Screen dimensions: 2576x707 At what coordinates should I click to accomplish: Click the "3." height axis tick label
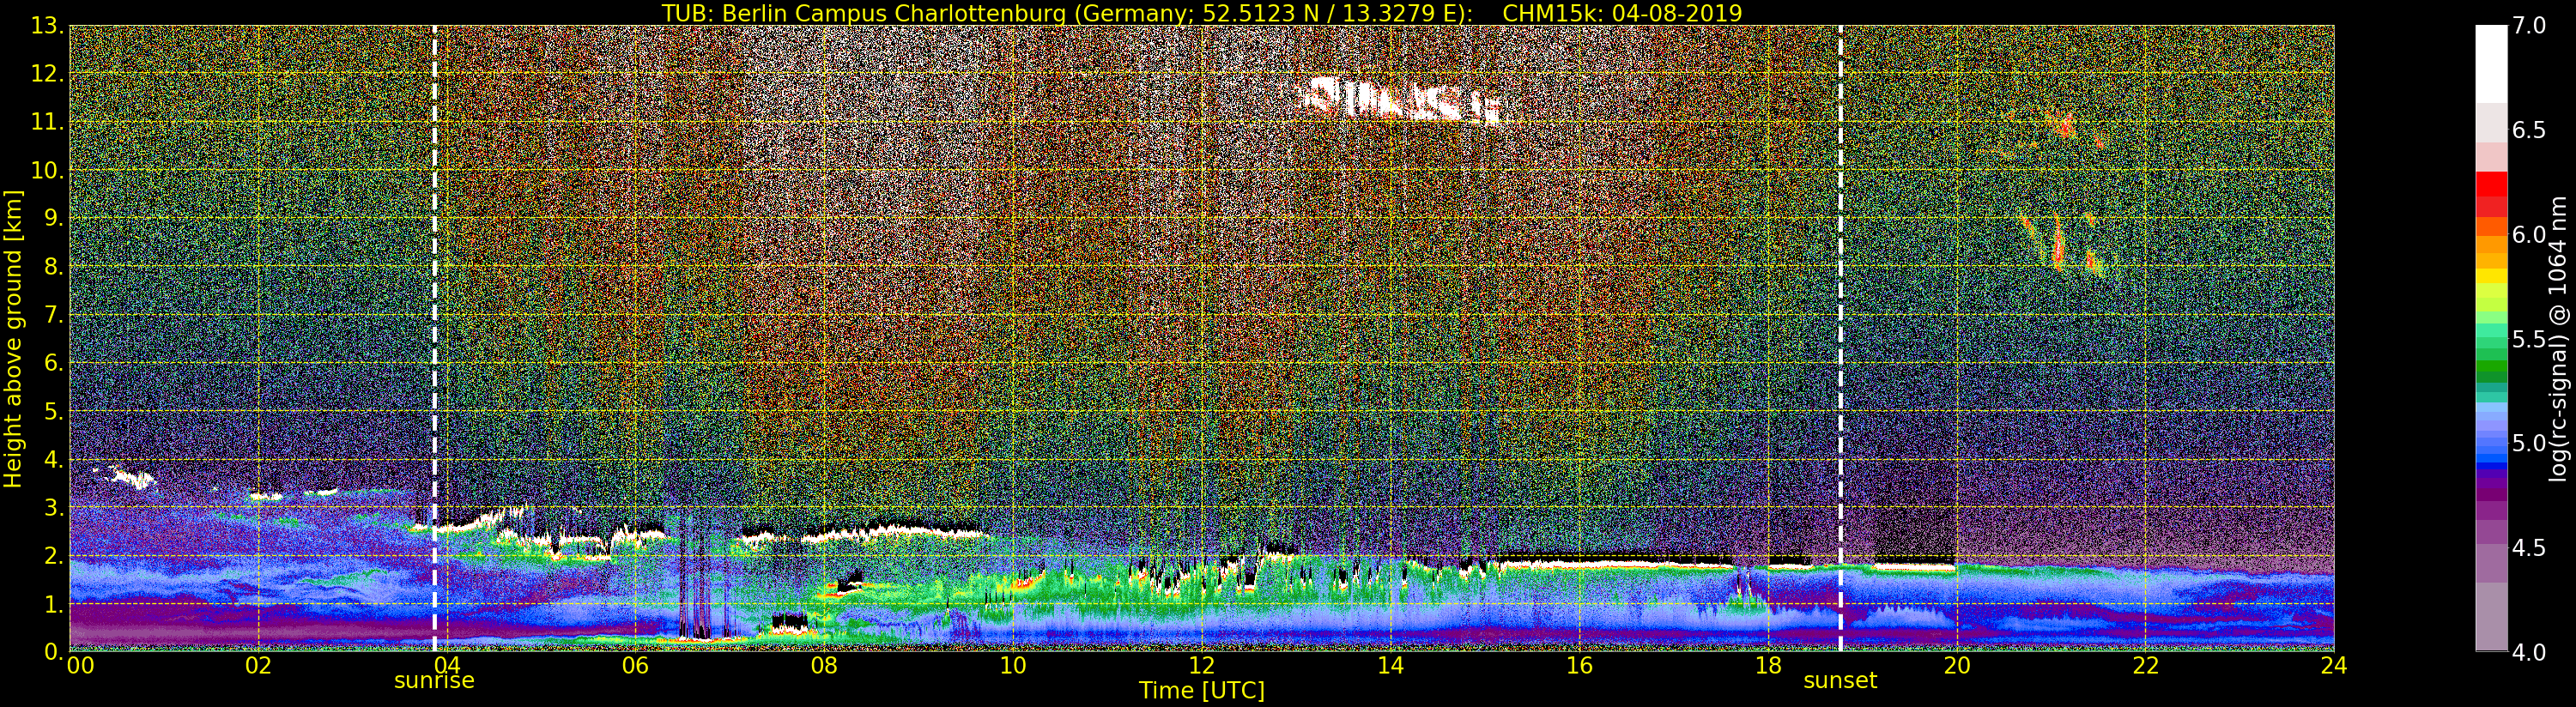[53, 507]
